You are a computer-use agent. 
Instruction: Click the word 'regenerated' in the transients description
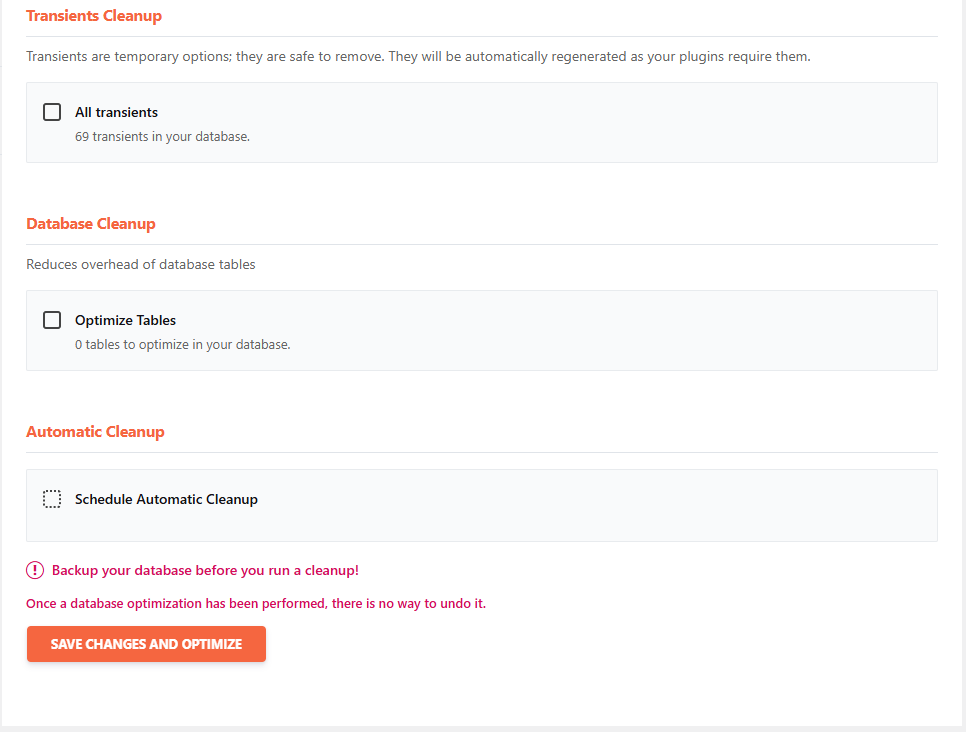click(x=543, y=56)
